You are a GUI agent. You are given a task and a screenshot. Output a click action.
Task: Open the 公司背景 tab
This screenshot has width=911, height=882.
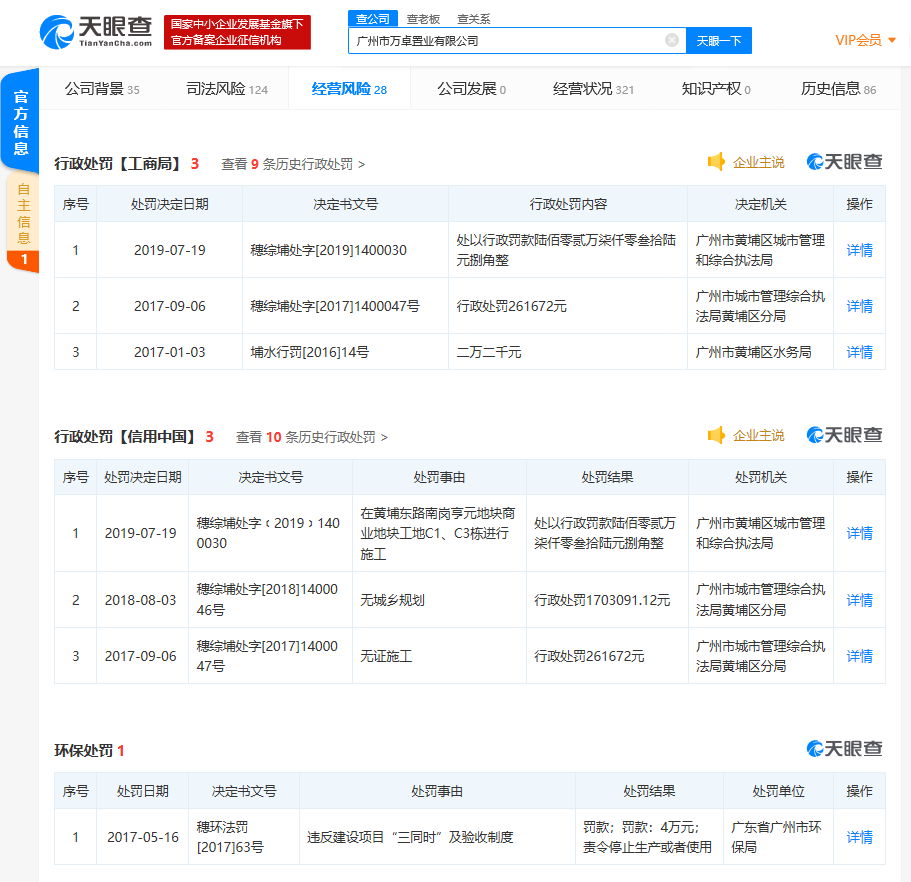point(102,89)
